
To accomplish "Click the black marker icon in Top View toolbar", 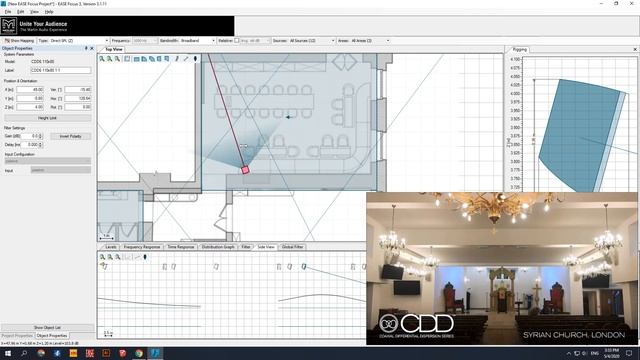I will point(195,59).
